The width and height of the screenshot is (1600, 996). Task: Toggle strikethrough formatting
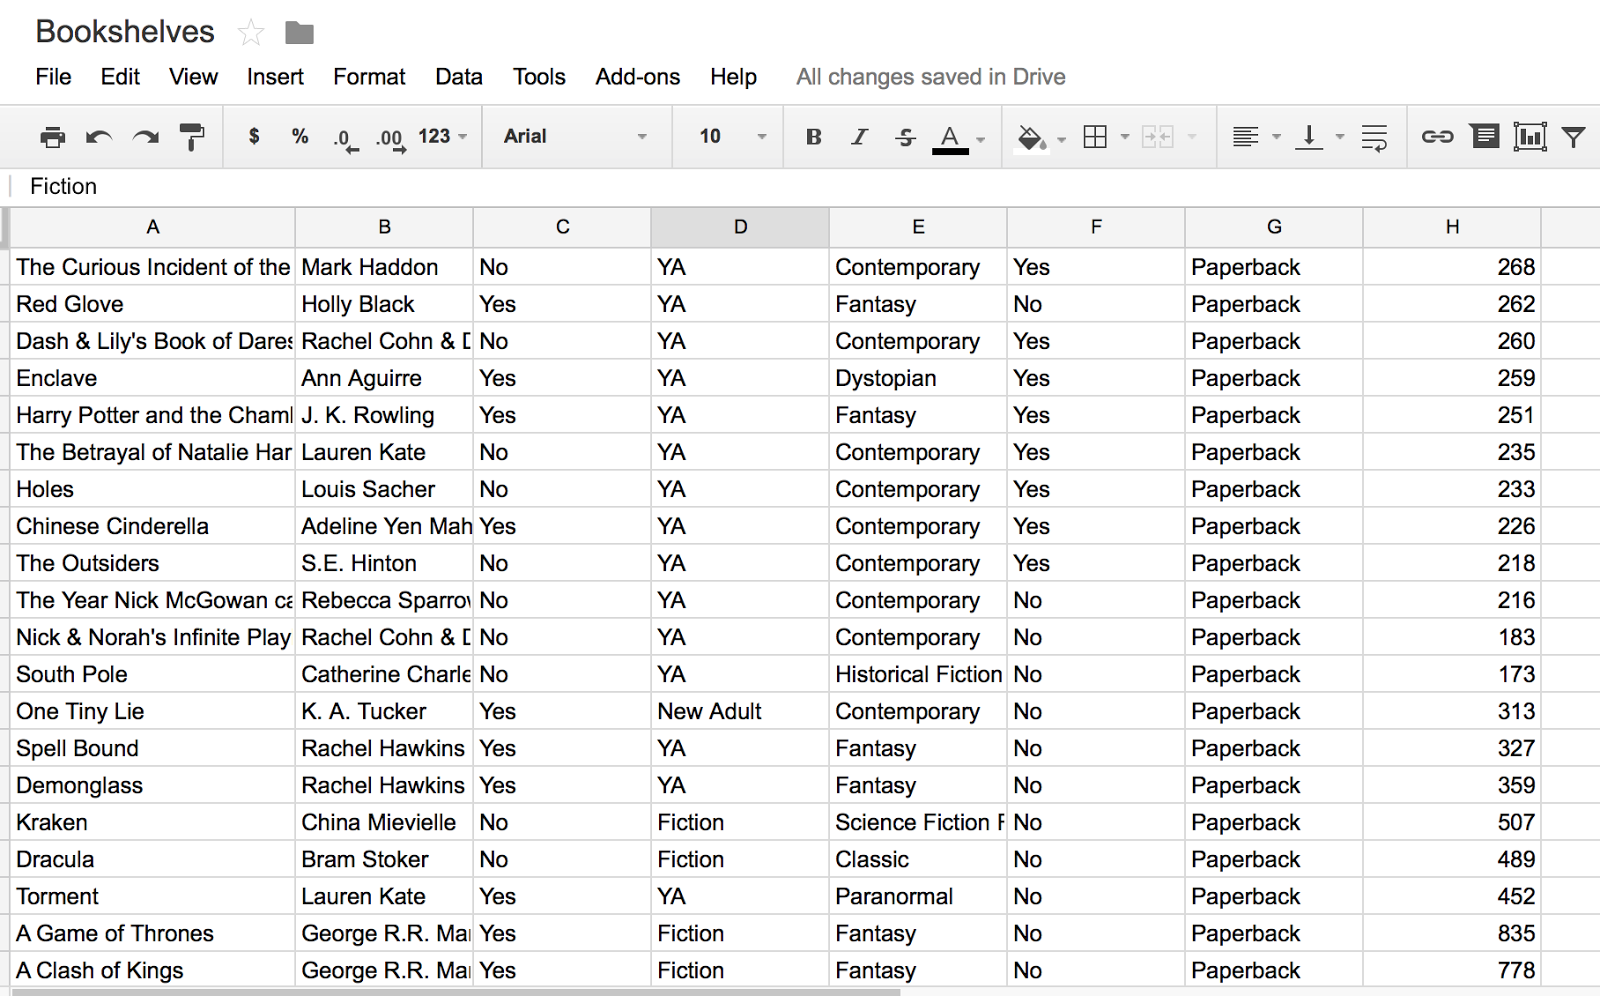point(905,137)
